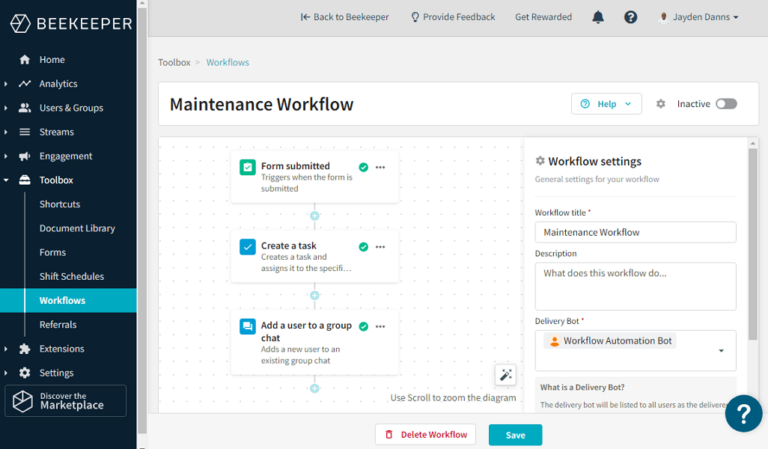Select Workflows in the sidebar

coord(69,301)
